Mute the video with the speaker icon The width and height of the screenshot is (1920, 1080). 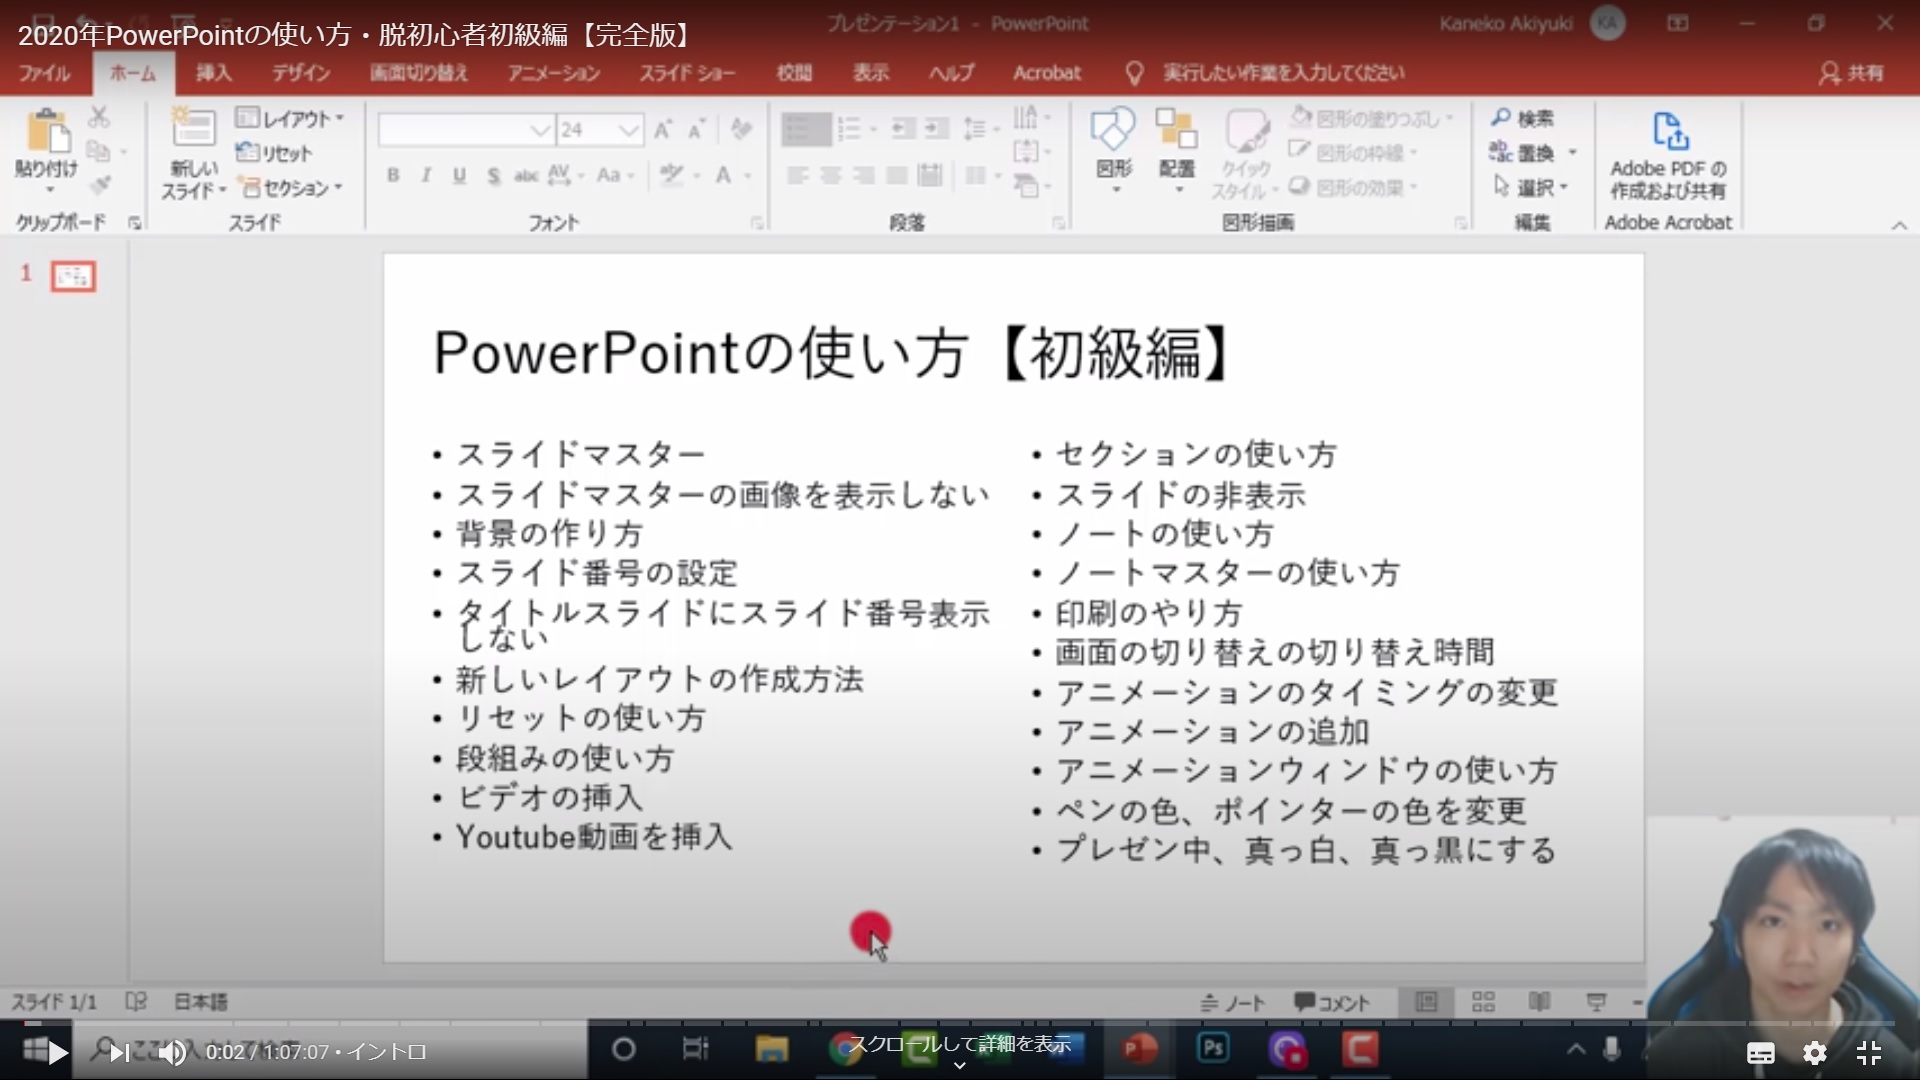click(x=172, y=1053)
